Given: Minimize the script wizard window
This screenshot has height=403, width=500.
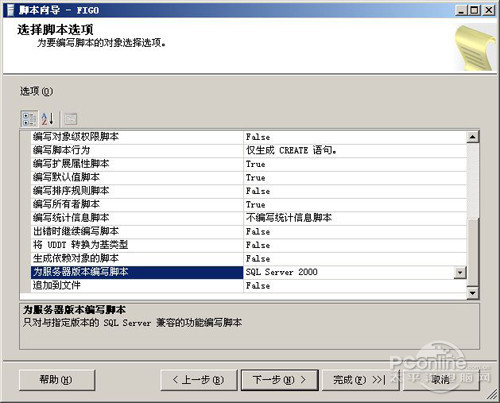Looking at the screenshot, I should click(x=461, y=10).
